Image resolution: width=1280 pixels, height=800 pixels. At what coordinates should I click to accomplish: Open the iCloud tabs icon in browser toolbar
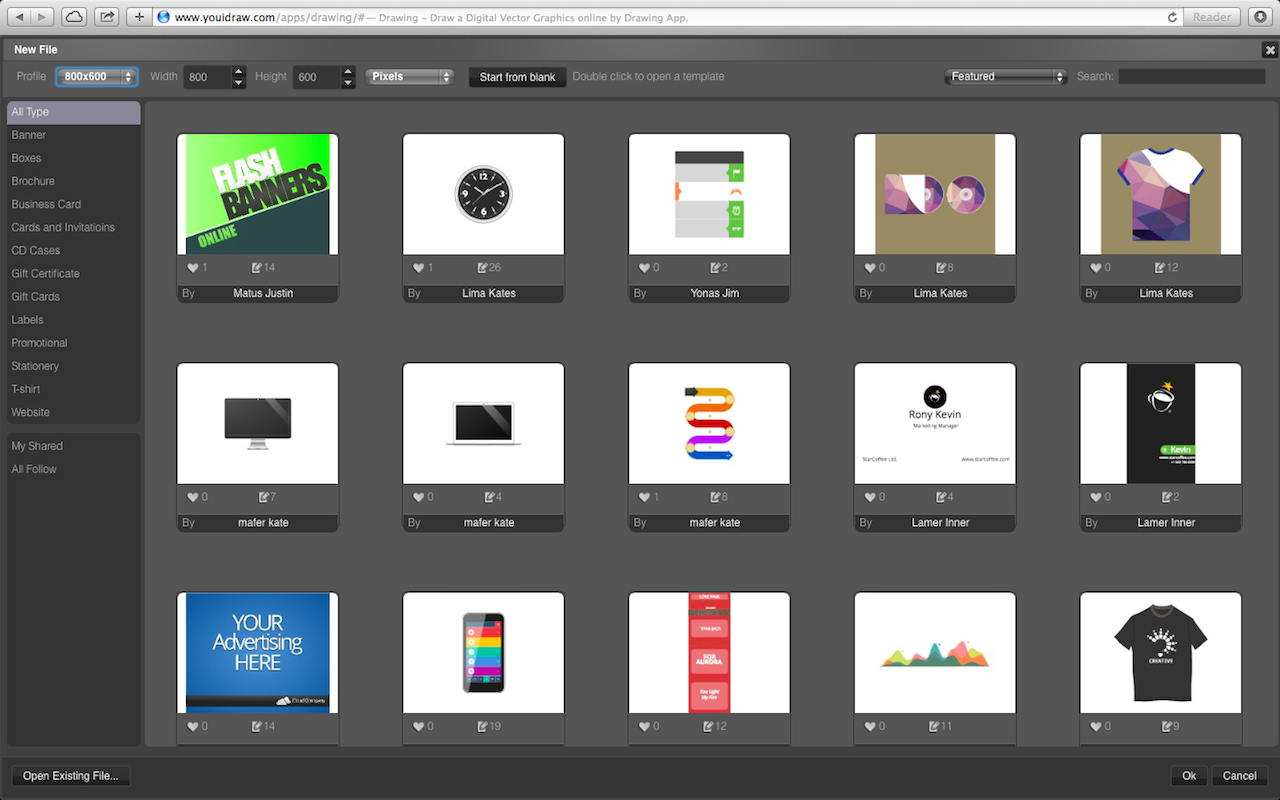point(74,17)
